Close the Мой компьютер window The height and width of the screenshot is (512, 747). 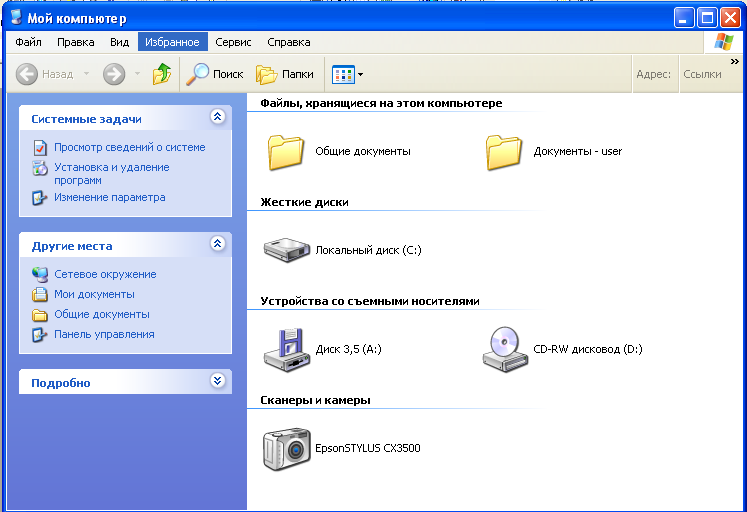point(730,18)
